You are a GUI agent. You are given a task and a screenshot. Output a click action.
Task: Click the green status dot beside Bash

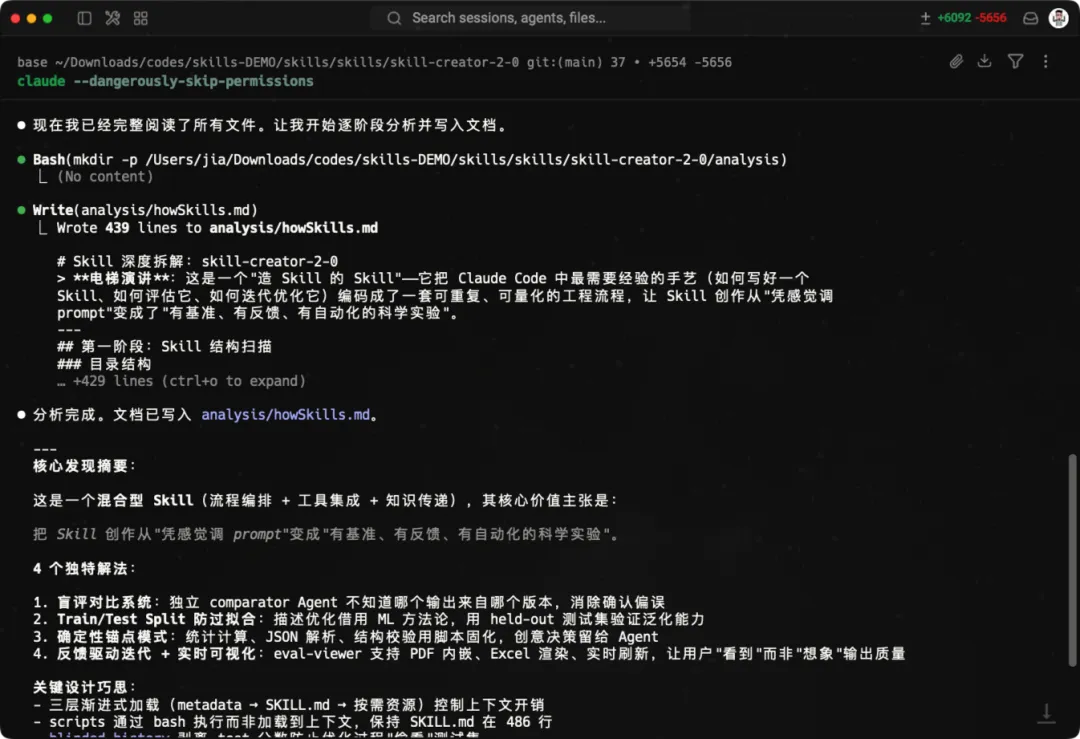[x=21, y=160]
